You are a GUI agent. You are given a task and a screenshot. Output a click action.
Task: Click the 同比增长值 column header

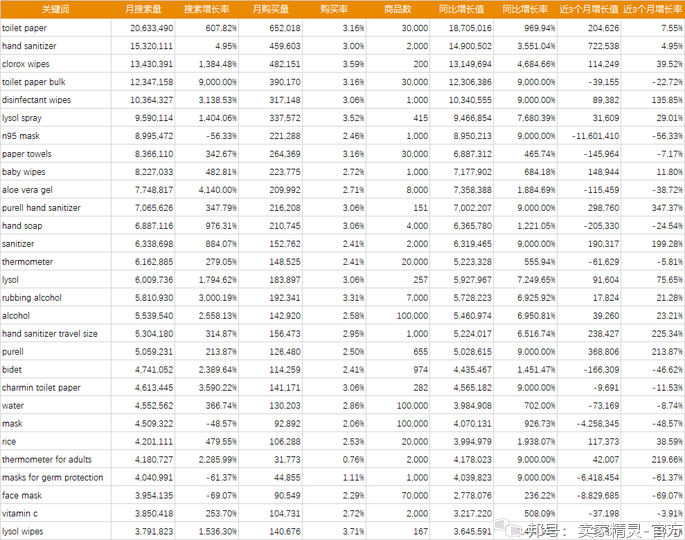click(461, 9)
